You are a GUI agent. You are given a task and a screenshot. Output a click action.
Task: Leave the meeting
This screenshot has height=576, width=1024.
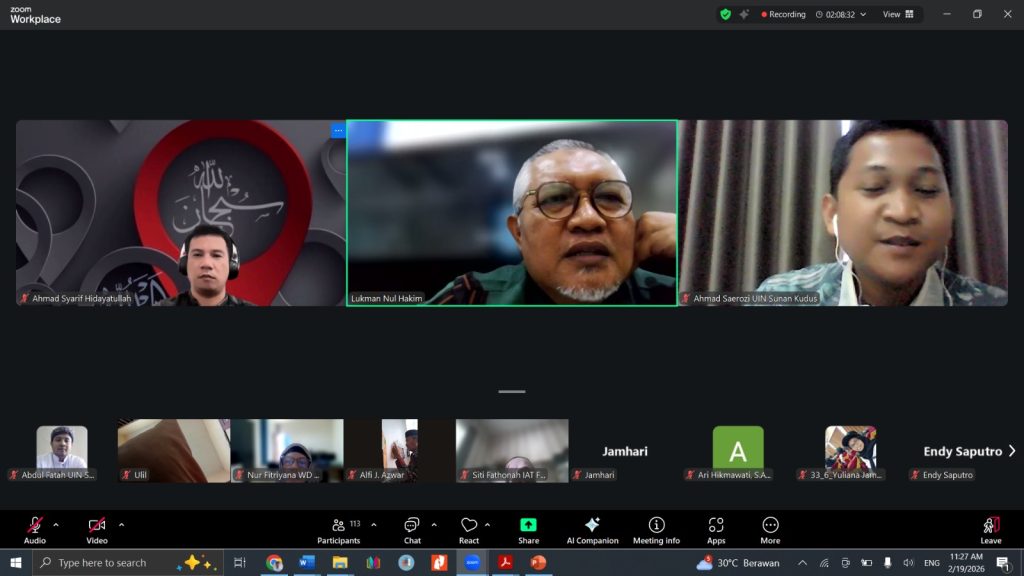[991, 530]
